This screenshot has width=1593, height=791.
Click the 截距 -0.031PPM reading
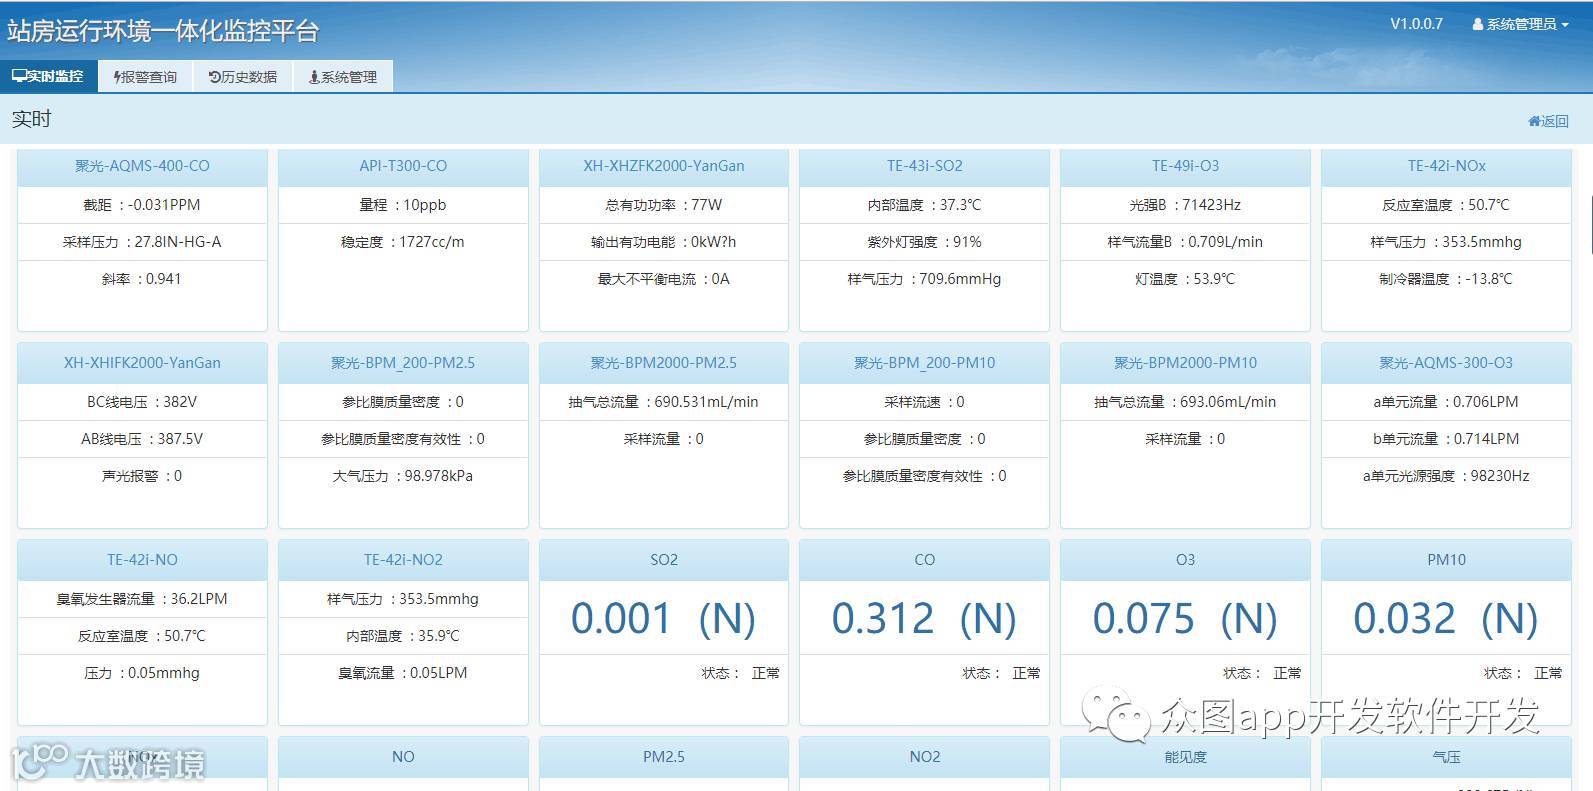point(142,205)
